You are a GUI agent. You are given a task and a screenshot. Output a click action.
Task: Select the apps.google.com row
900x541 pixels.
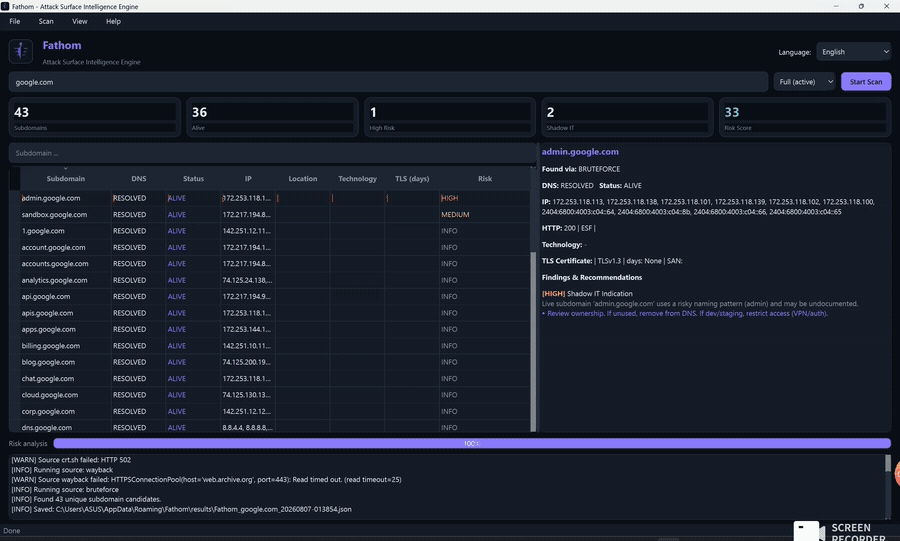pyautogui.click(x=275, y=329)
